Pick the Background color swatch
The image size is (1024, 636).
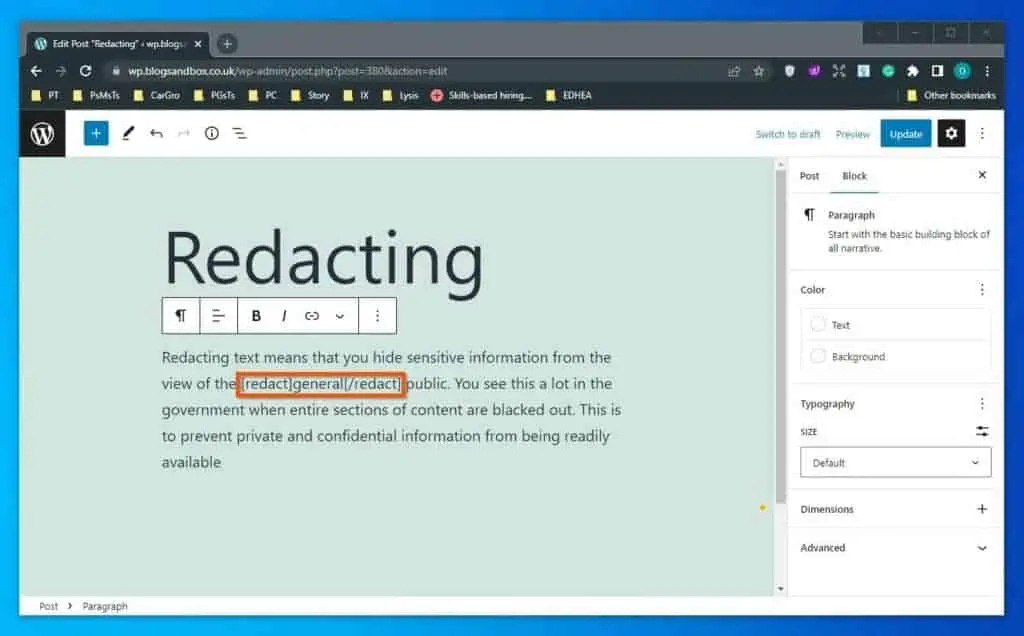tap(818, 357)
